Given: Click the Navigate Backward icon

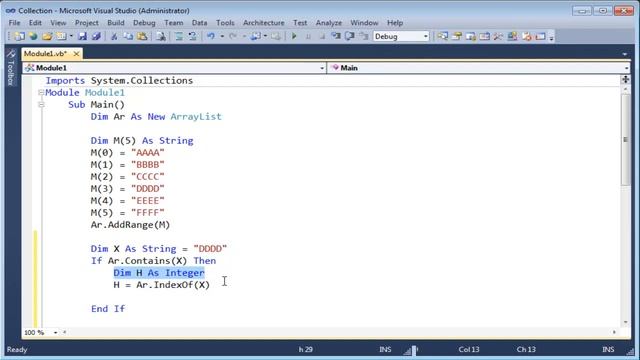Looking at the screenshot, I should coord(256,36).
